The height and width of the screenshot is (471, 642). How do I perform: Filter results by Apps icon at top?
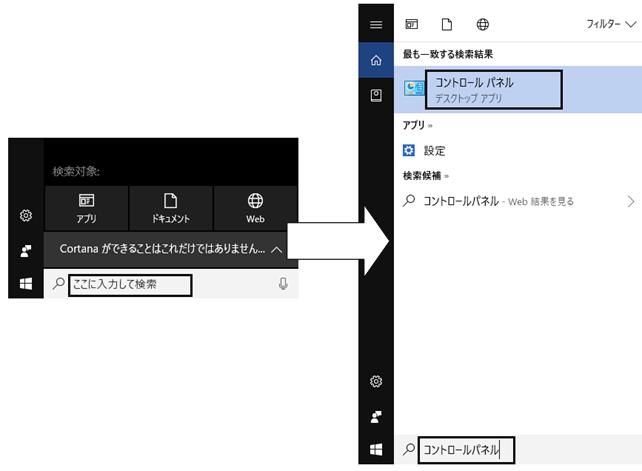coord(411,24)
